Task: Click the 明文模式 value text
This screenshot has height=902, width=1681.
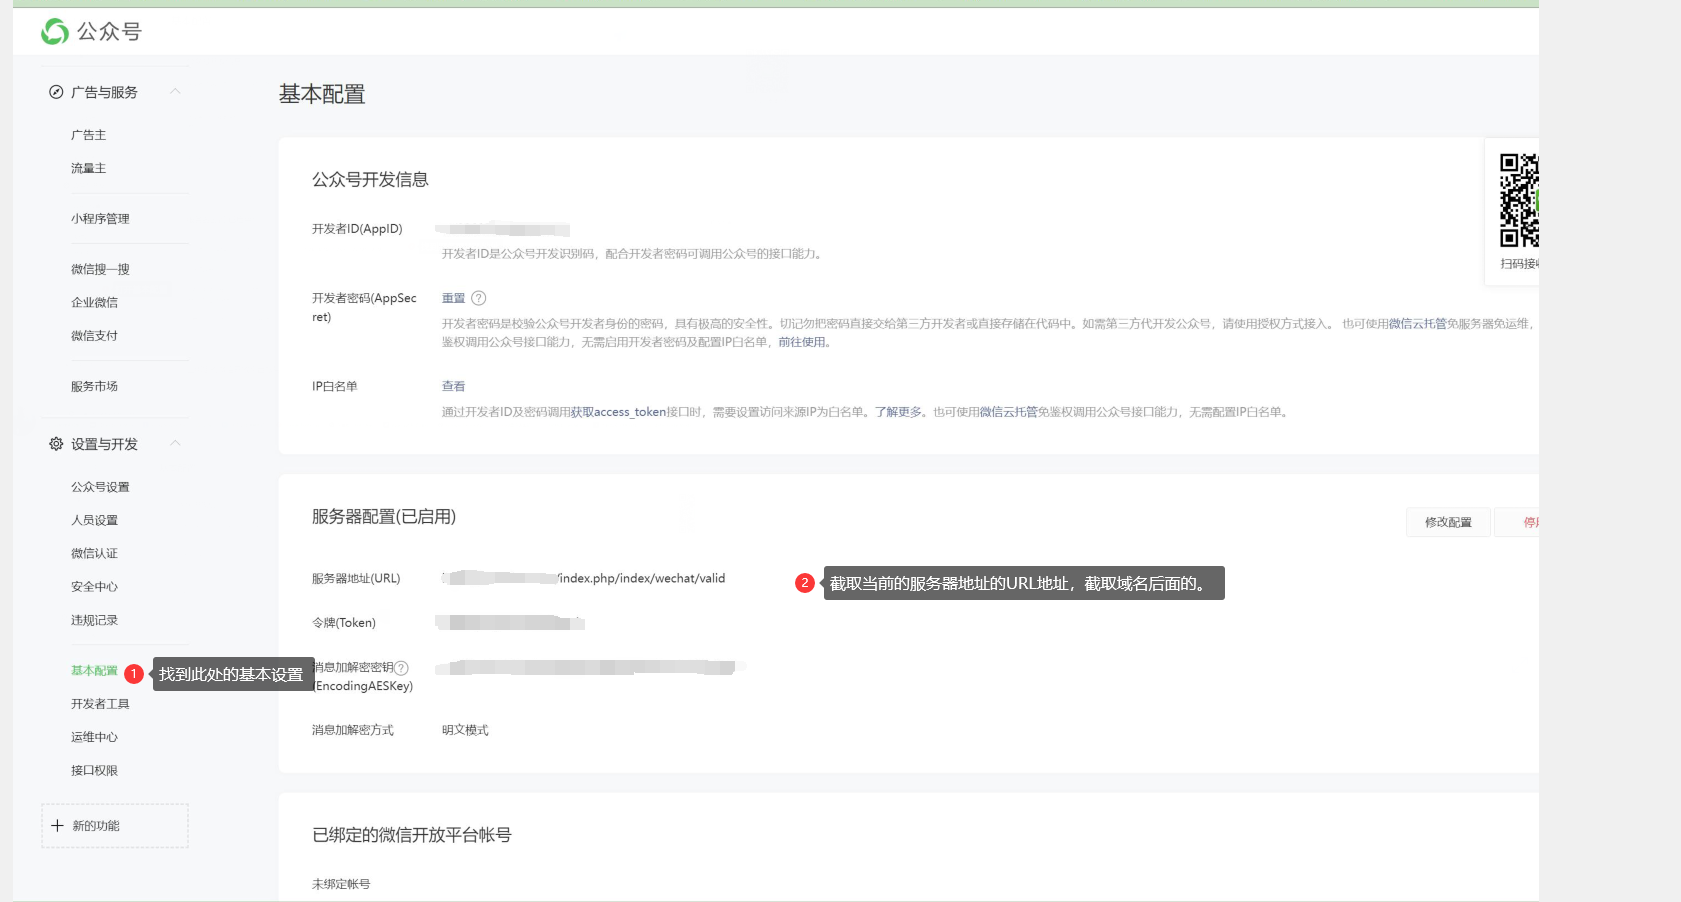Action: 465,730
